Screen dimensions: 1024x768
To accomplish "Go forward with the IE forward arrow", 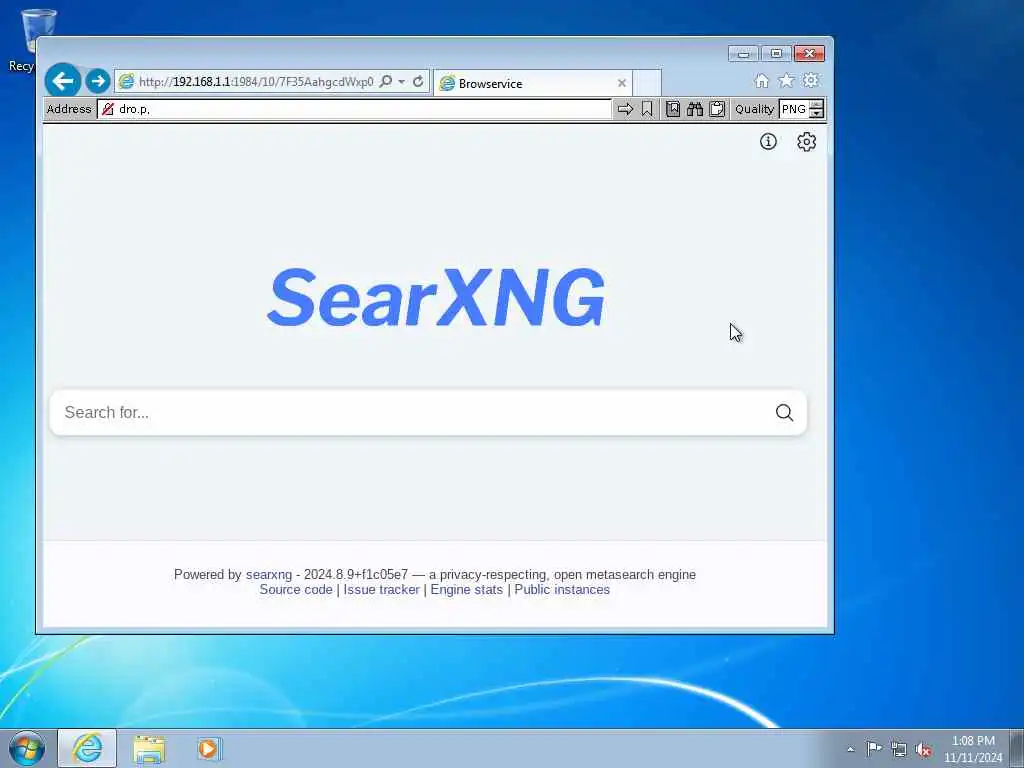I will (98, 82).
